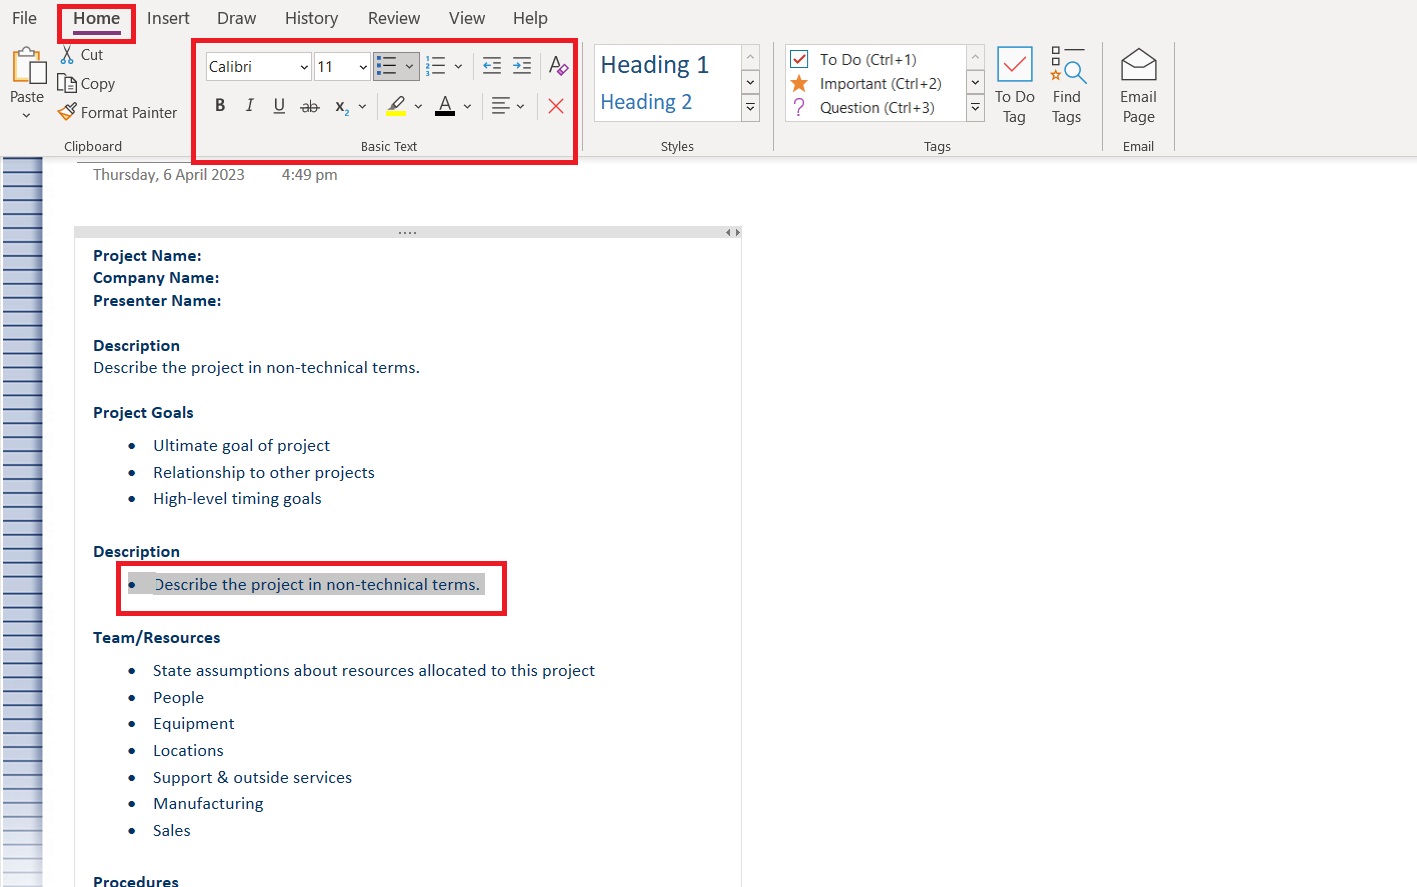
Task: Open the History menu
Action: tap(311, 17)
